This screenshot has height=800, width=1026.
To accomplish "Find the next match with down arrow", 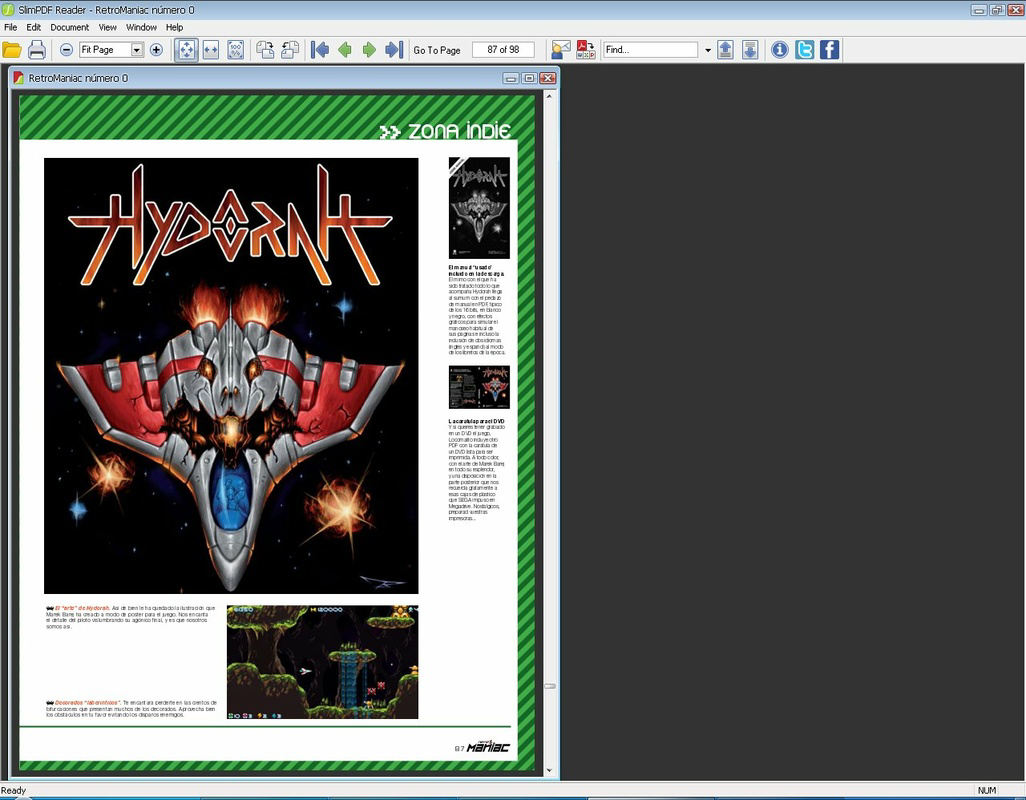I will pyautogui.click(x=750, y=50).
